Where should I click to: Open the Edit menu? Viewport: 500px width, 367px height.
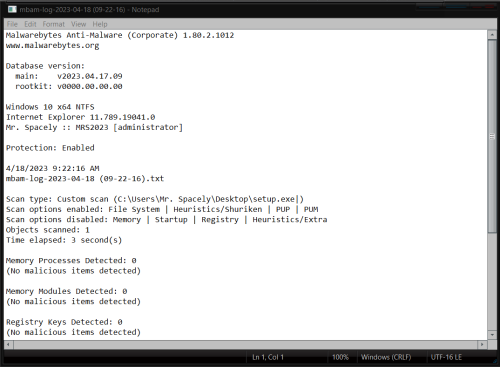pos(30,24)
